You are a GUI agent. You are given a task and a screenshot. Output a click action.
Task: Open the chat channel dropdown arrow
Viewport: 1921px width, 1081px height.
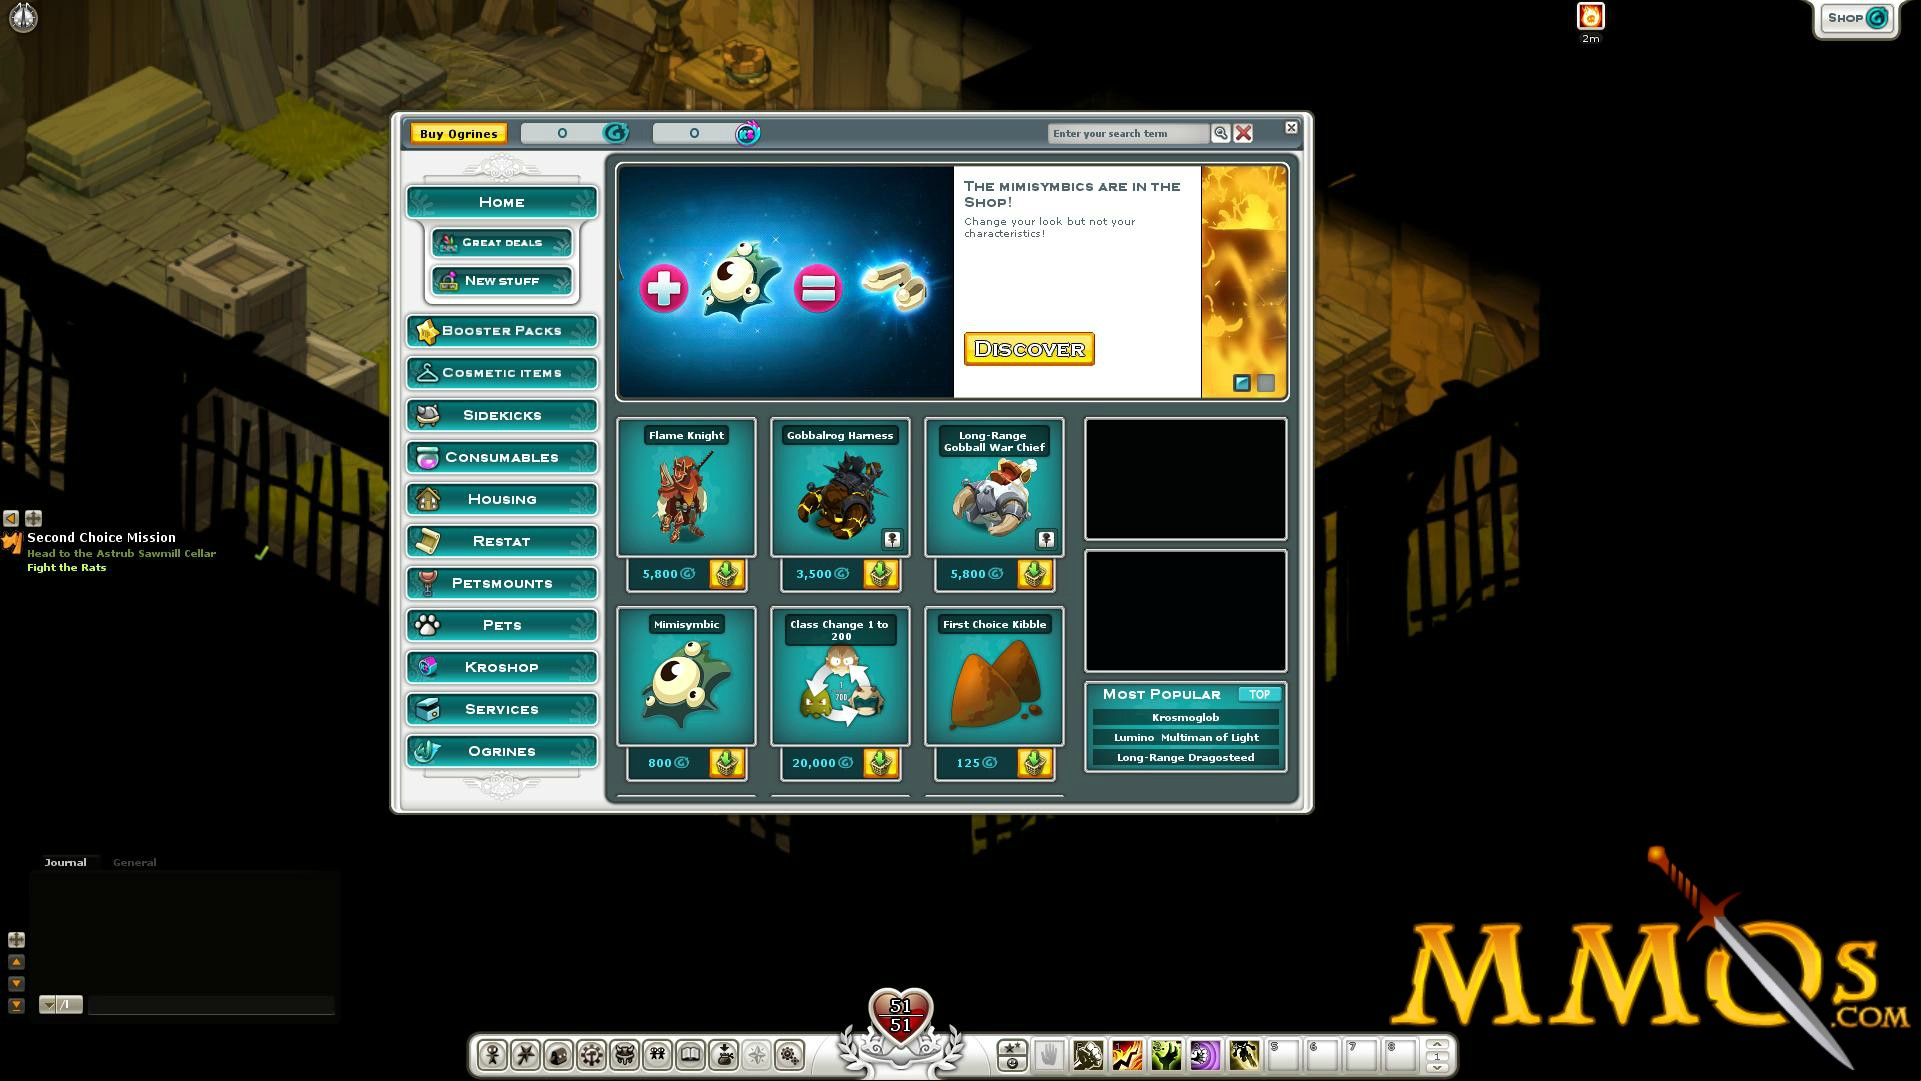47,1005
